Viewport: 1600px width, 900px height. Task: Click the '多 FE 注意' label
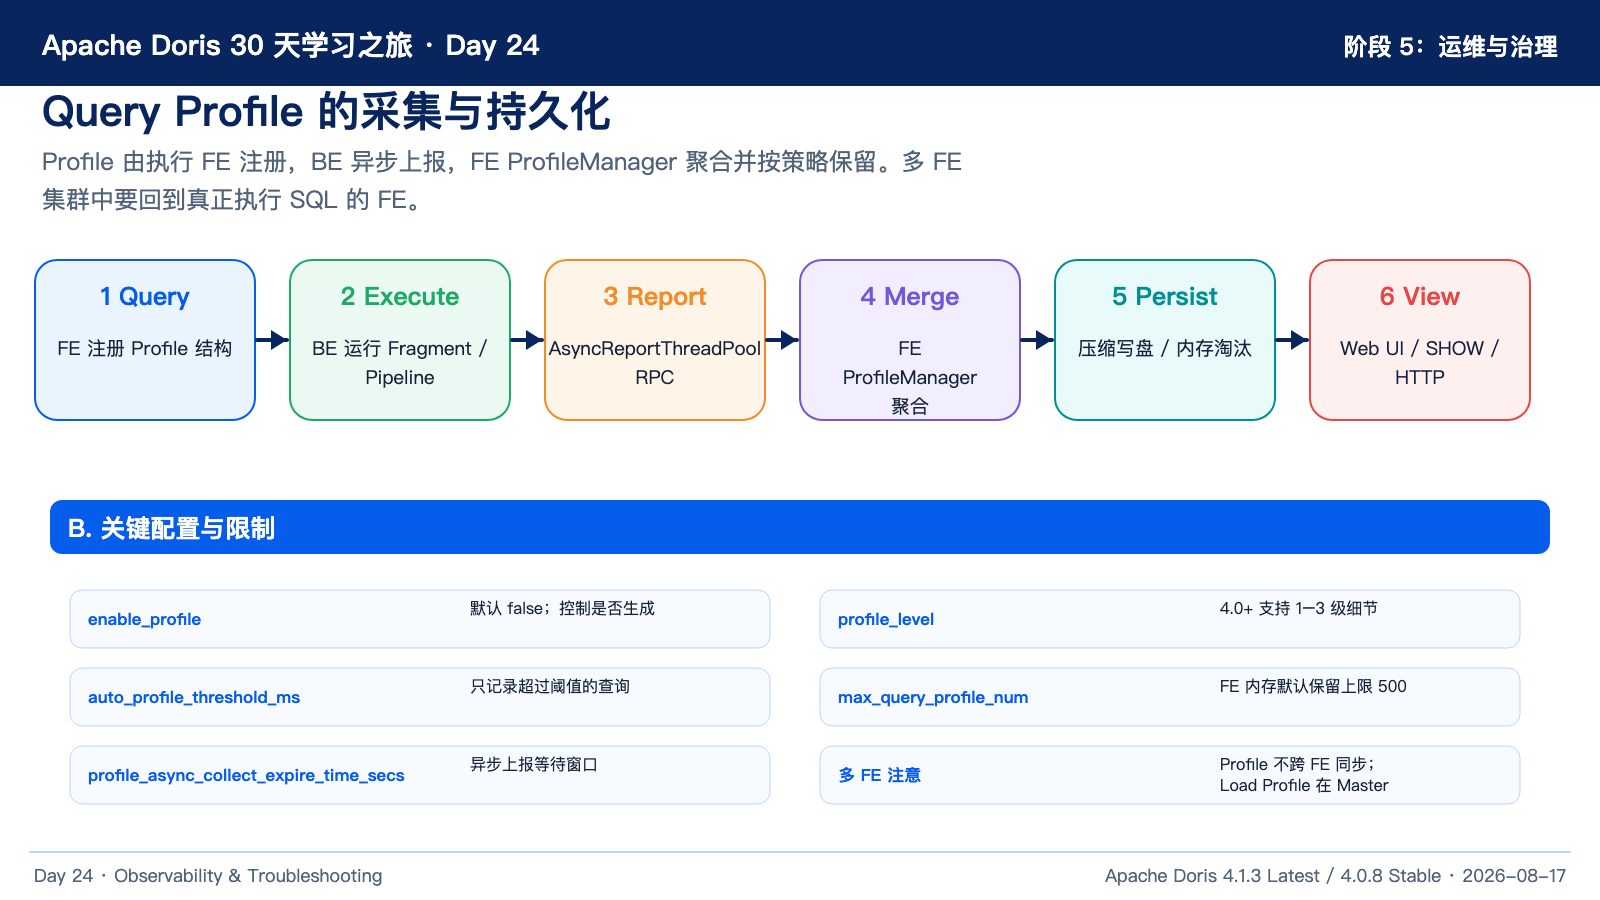pyautogui.click(x=879, y=775)
